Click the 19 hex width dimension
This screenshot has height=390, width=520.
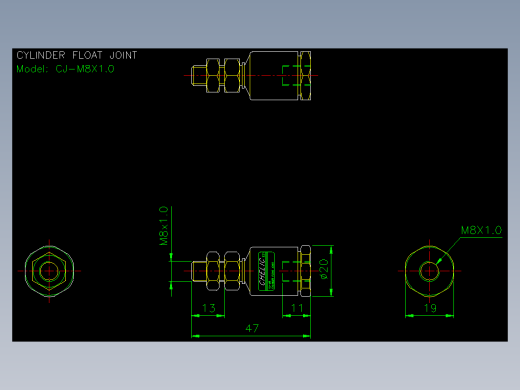coord(430,308)
